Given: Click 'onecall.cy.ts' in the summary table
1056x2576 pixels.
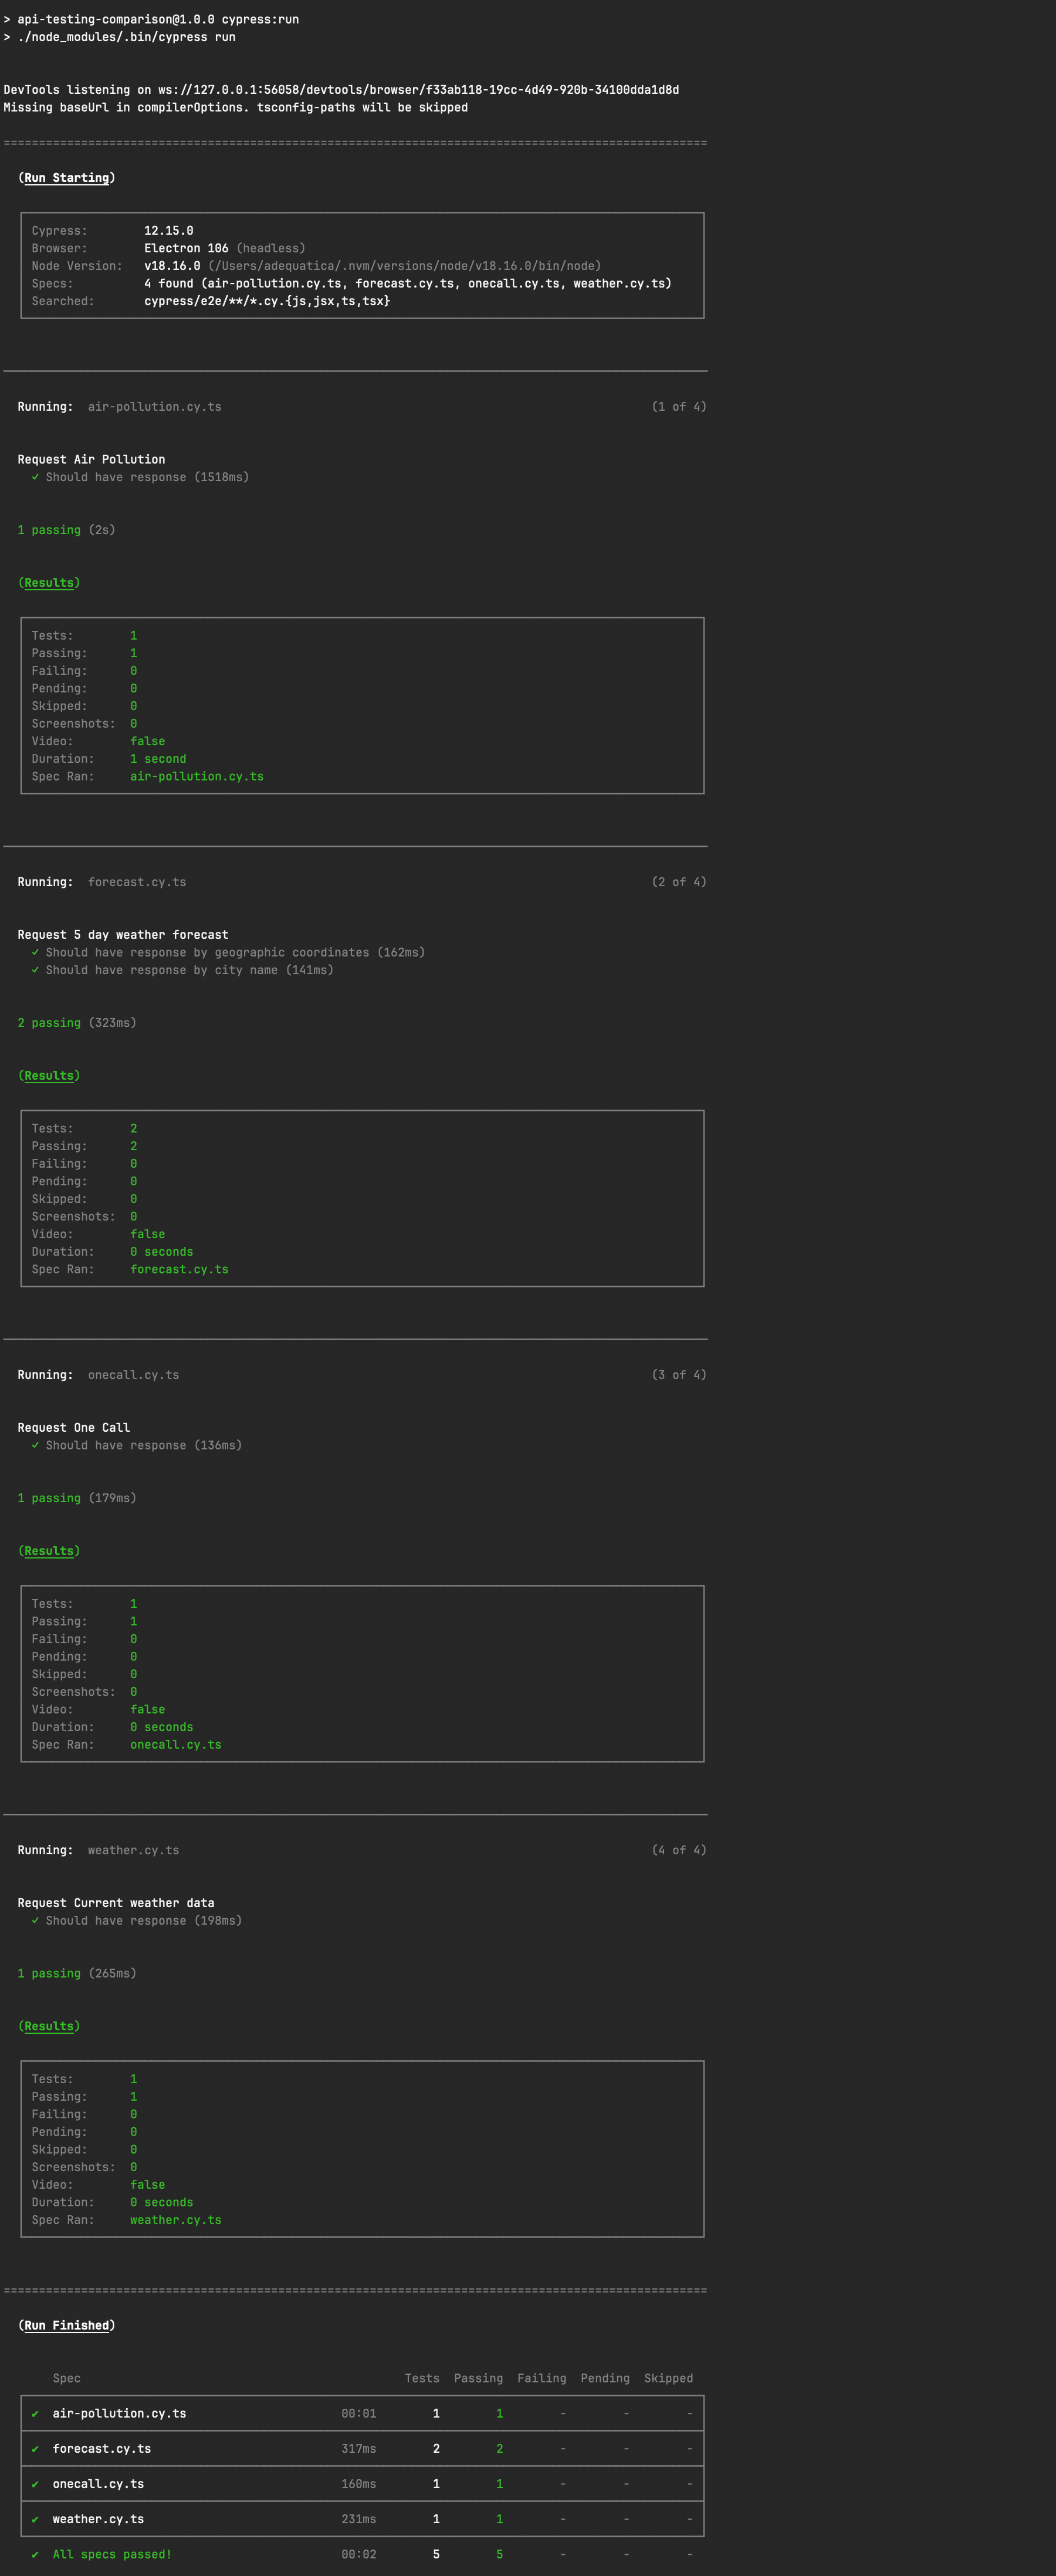Looking at the screenshot, I should (98, 2484).
